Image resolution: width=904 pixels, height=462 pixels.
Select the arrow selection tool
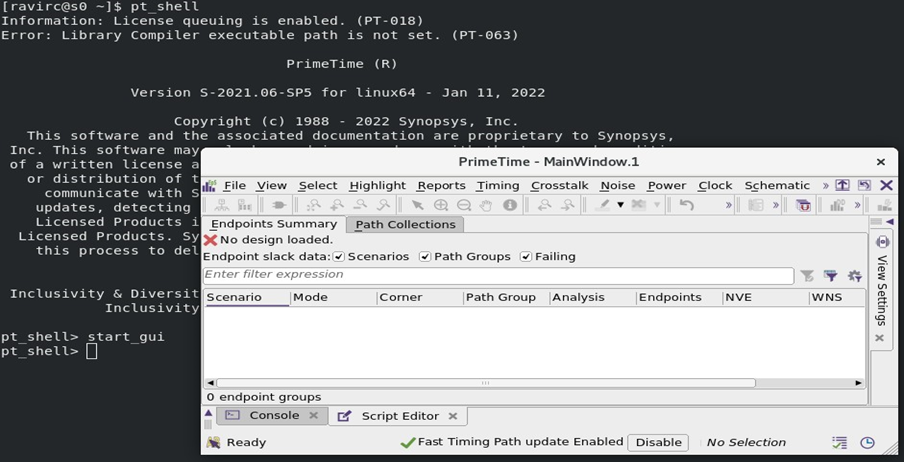click(417, 205)
